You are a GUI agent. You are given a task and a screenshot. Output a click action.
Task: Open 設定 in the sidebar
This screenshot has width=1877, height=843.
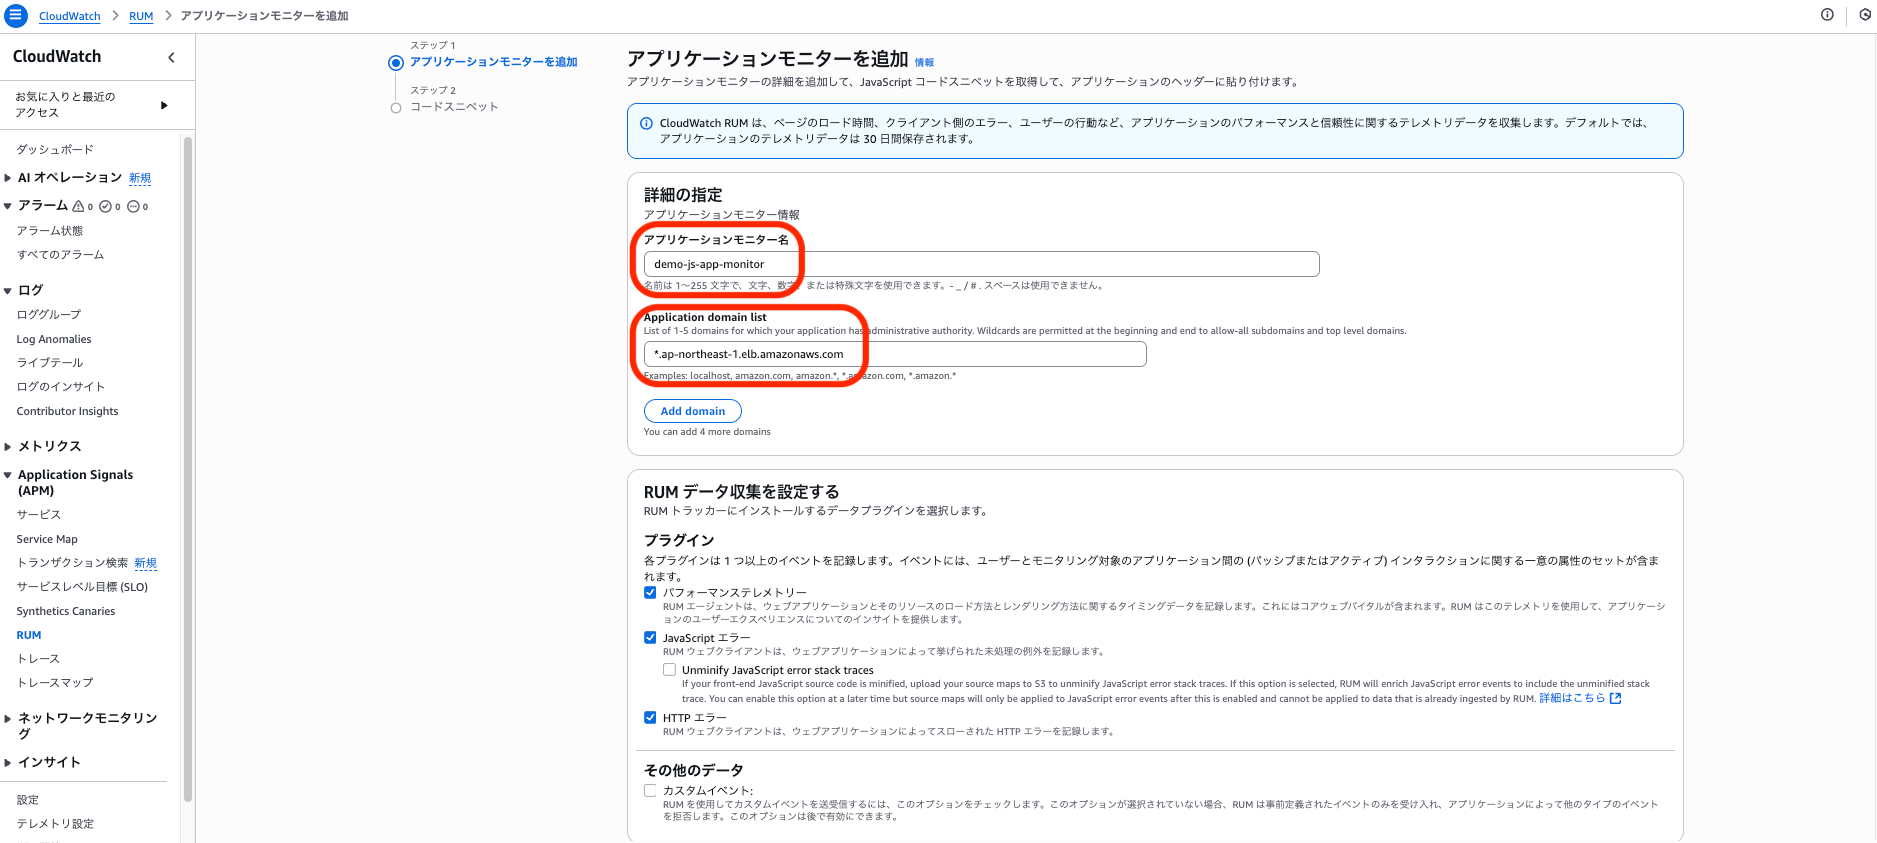(x=28, y=799)
